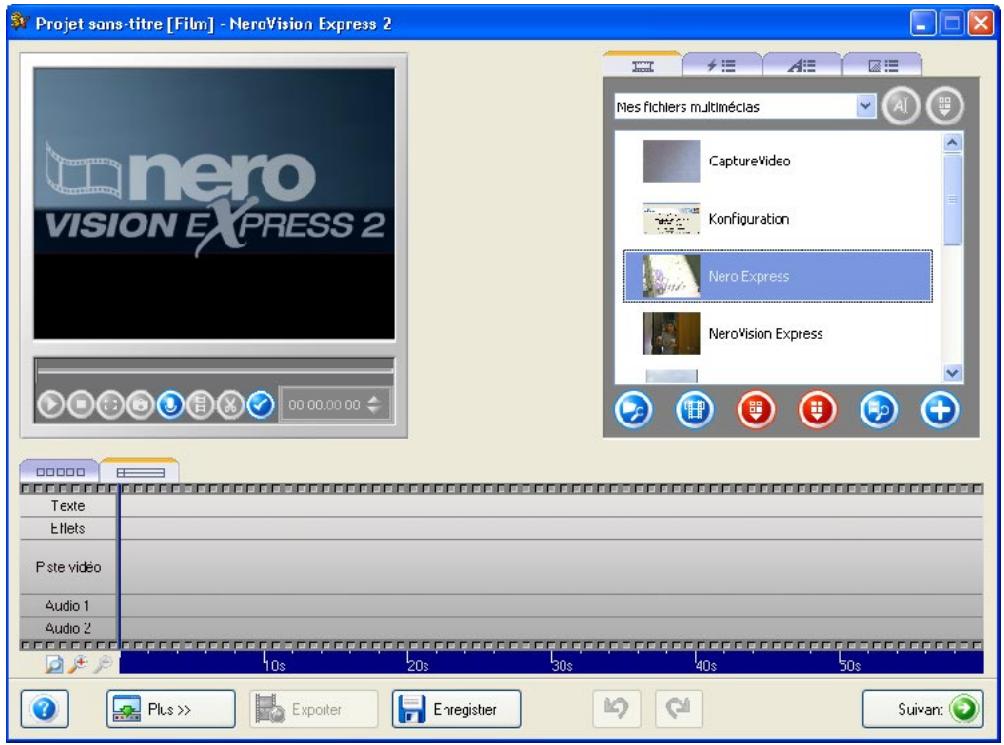Click NeroVision Express file name
This screenshot has height=745, width=1004.
(765, 333)
